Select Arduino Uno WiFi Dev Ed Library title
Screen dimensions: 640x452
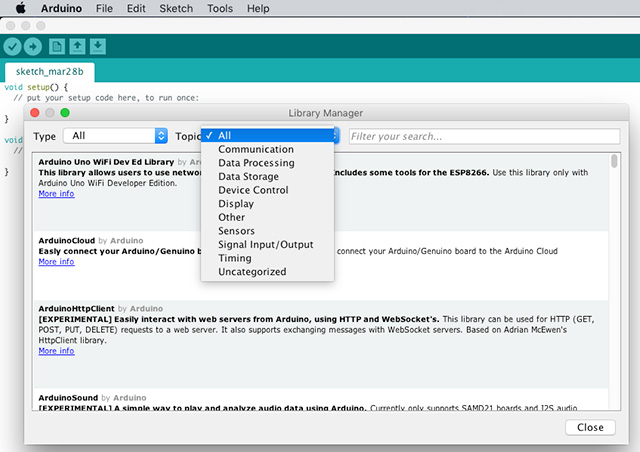(106, 162)
